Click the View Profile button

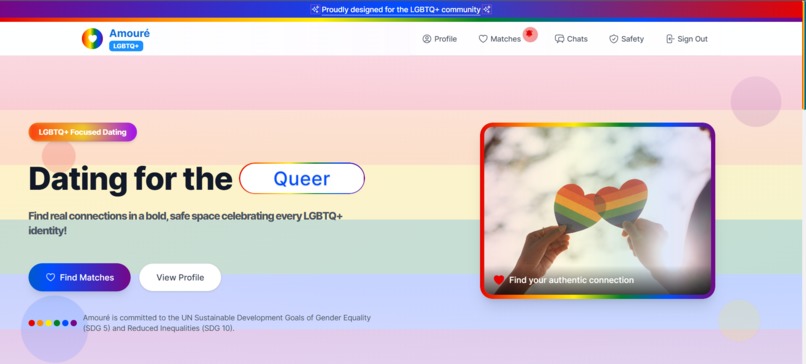pyautogui.click(x=180, y=277)
